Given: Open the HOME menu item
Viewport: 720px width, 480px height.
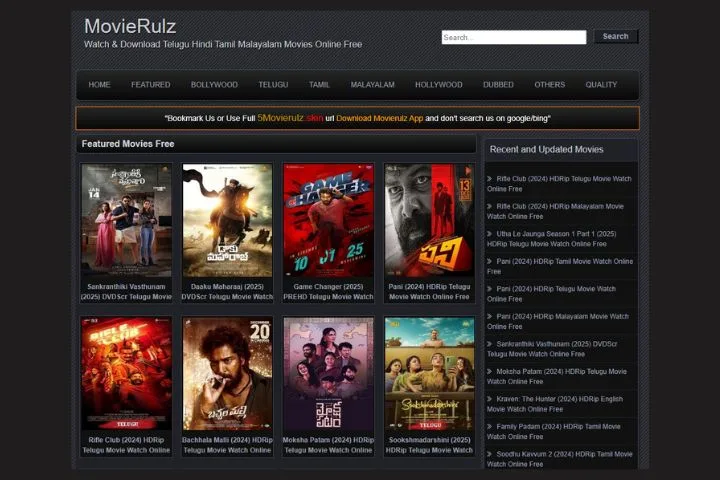Looking at the screenshot, I should click(99, 85).
